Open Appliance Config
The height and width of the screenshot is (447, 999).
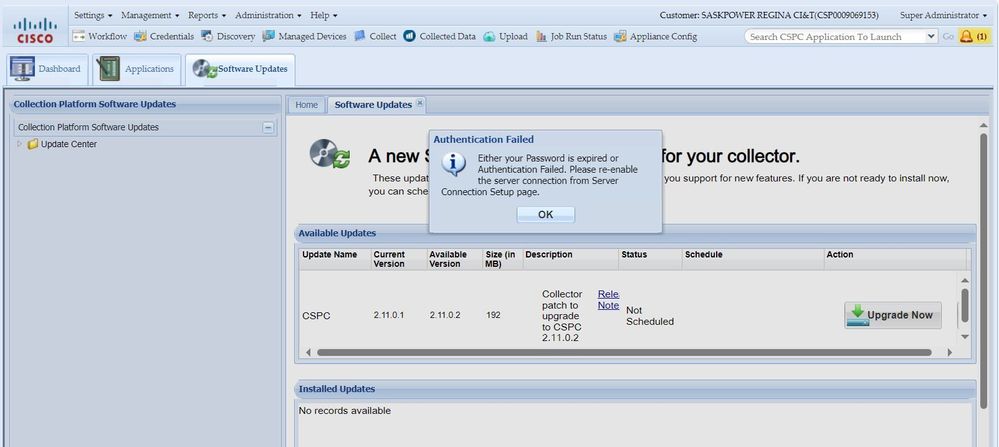(655, 36)
